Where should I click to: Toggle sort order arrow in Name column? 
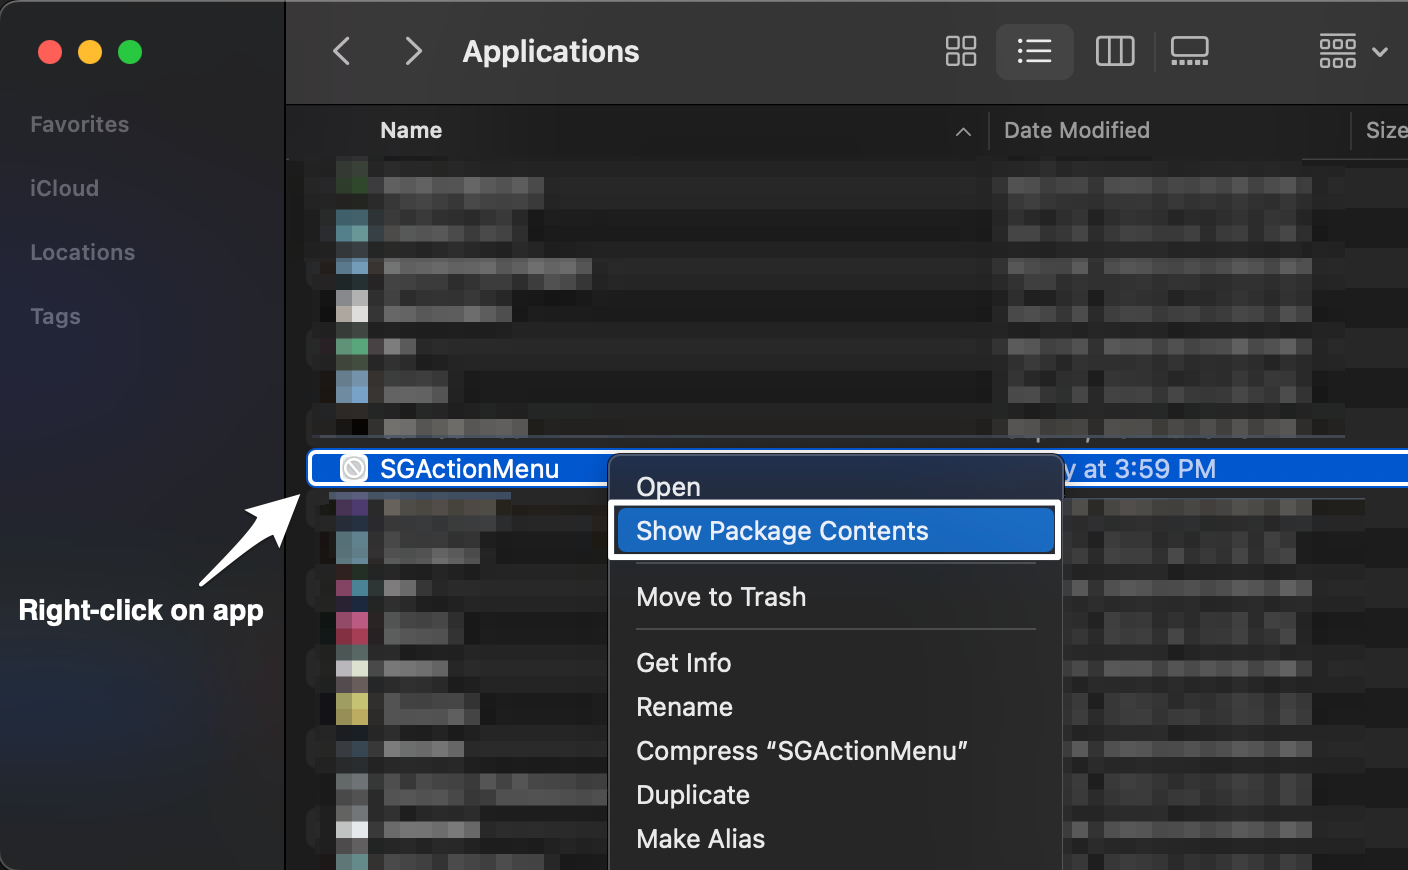pos(963,131)
